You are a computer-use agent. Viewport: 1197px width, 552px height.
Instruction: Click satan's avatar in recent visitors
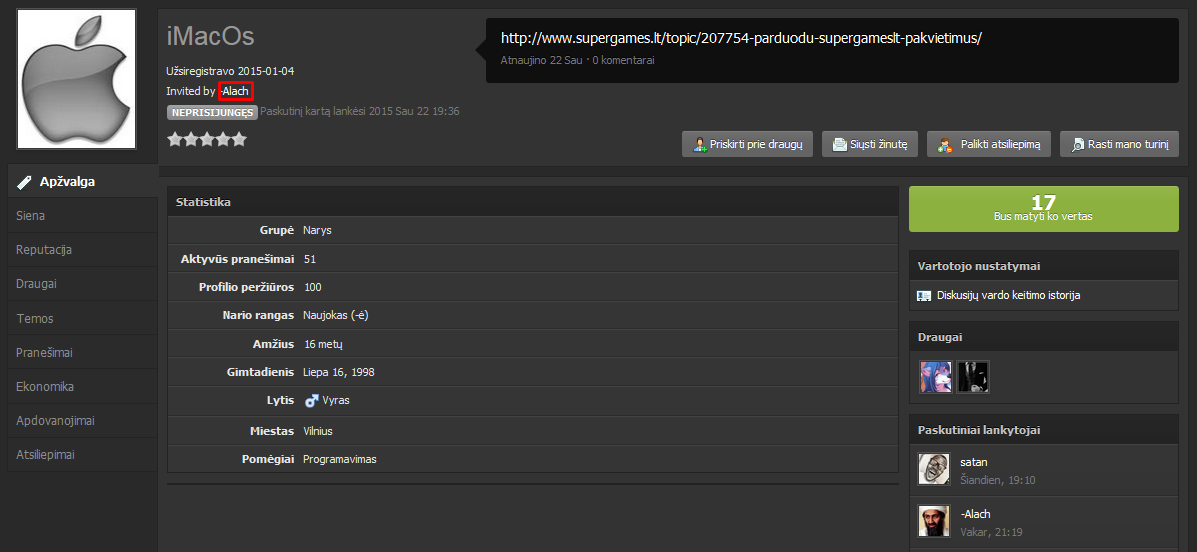(x=934, y=469)
